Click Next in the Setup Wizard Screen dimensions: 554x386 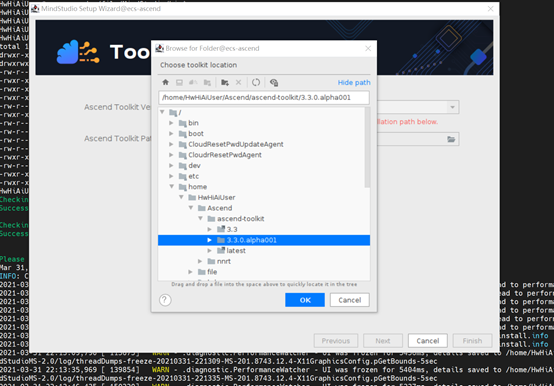(x=383, y=341)
